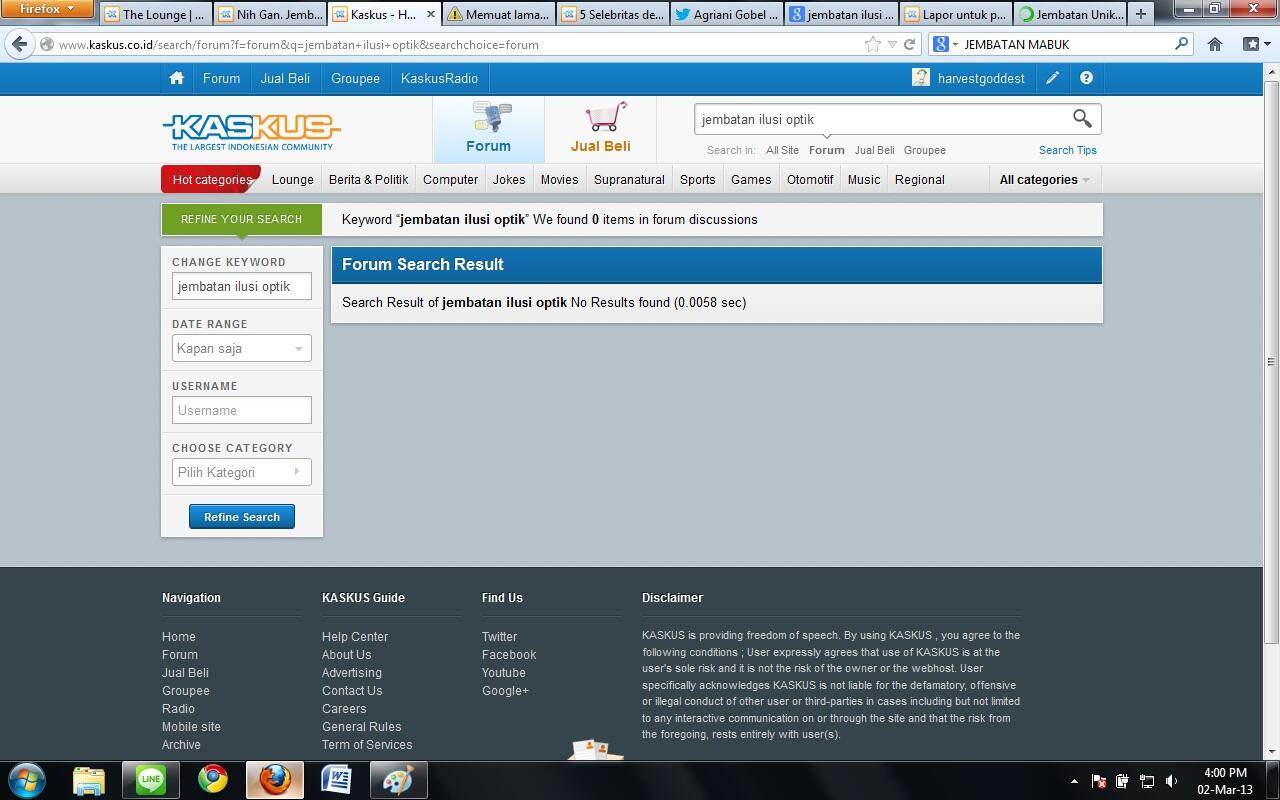1280x800 pixels.
Task: Click the browser back arrow button
Action: click(19, 44)
